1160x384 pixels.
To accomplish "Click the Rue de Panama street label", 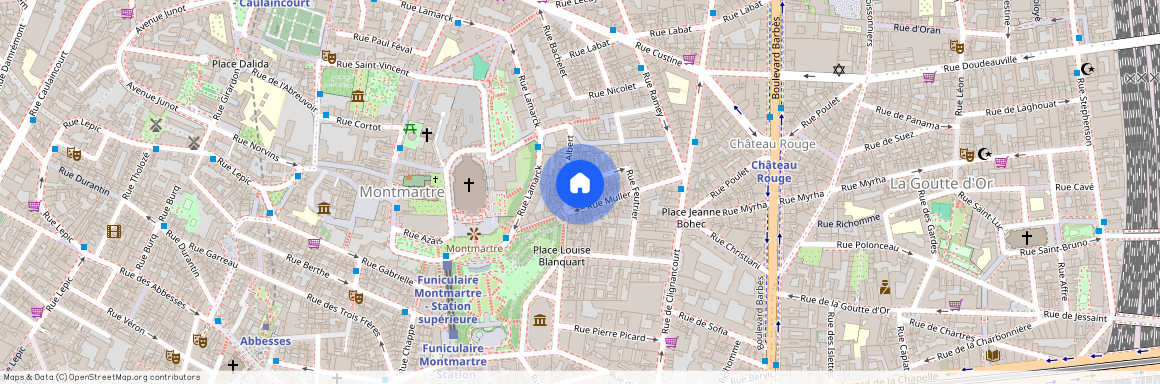I will click(908, 118).
